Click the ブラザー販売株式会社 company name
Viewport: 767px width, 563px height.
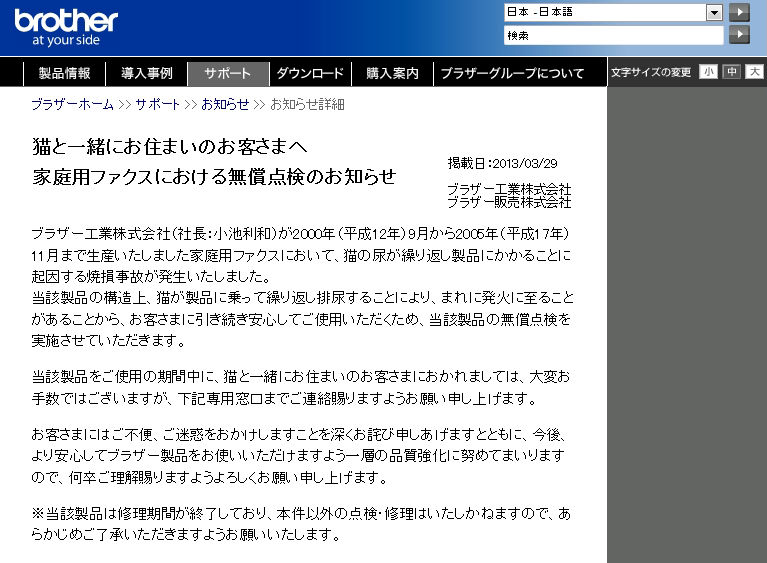pyautogui.click(x=509, y=202)
